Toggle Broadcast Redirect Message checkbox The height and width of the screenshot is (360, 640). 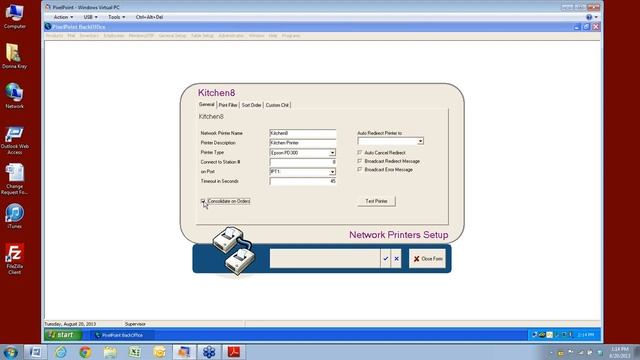(360, 161)
